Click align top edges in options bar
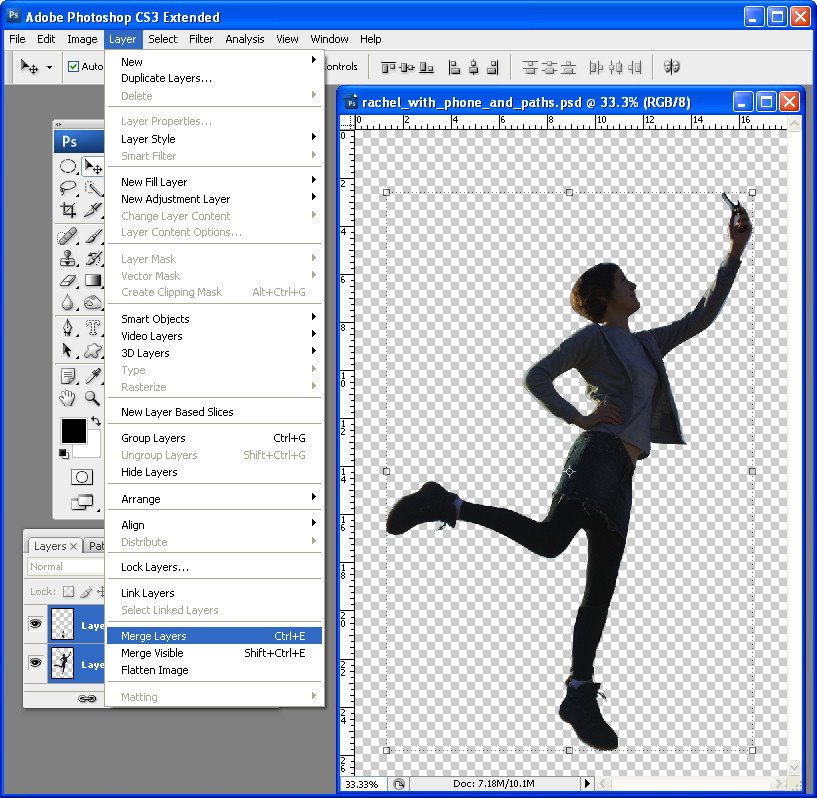 click(x=388, y=67)
